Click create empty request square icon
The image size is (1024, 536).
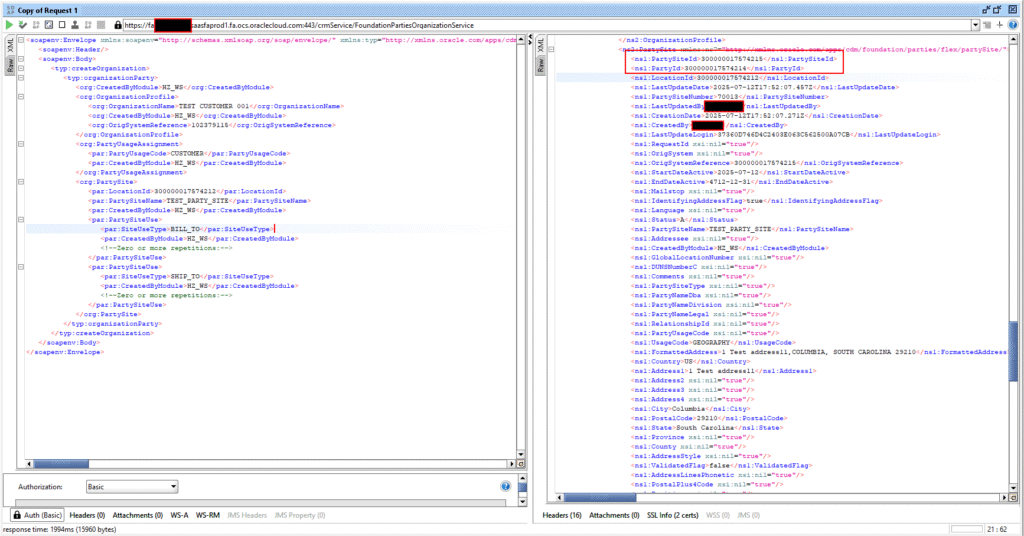pyautogui.click(x=62, y=25)
